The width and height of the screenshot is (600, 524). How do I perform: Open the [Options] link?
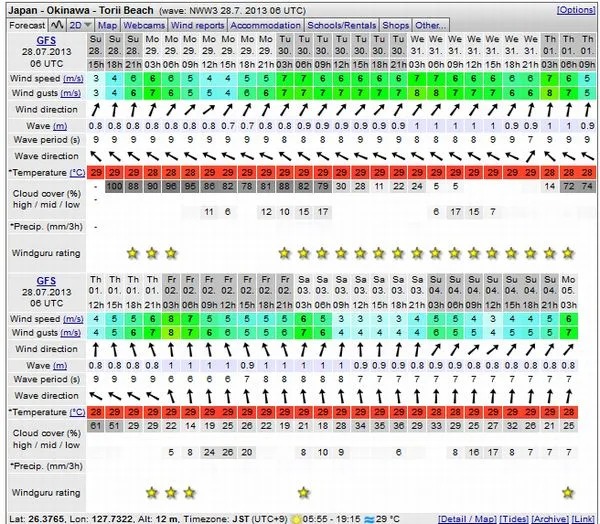(575, 9)
